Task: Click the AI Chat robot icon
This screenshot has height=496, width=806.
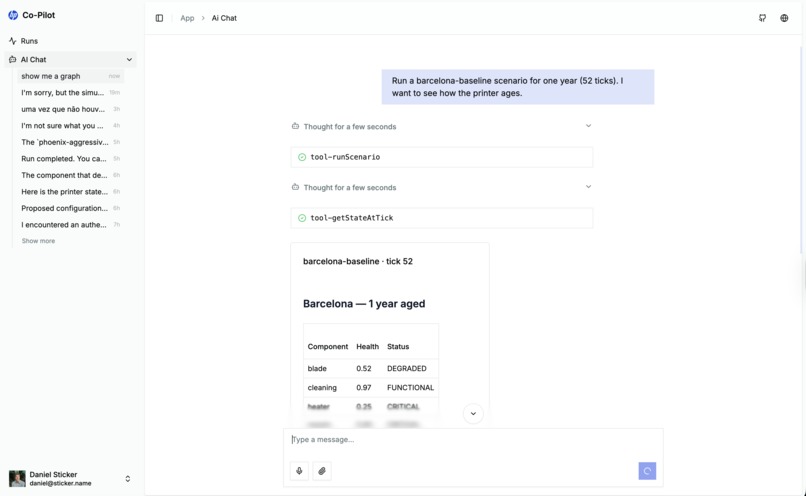Action: (12, 60)
